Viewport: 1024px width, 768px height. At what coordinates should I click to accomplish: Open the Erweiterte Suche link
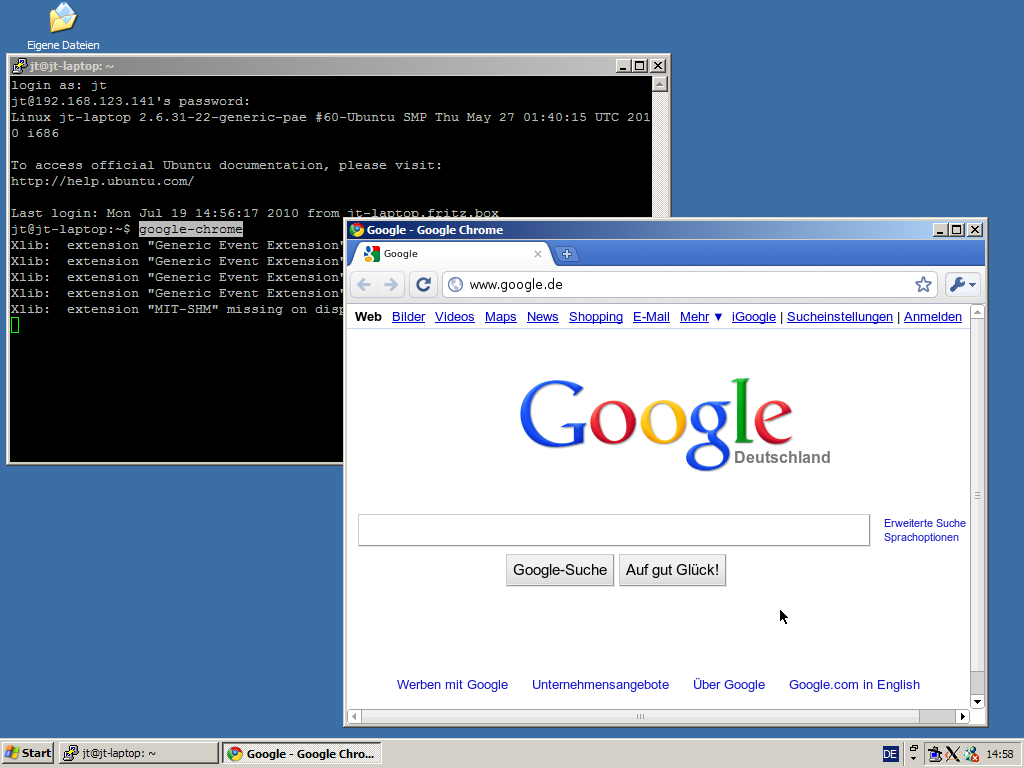point(924,523)
